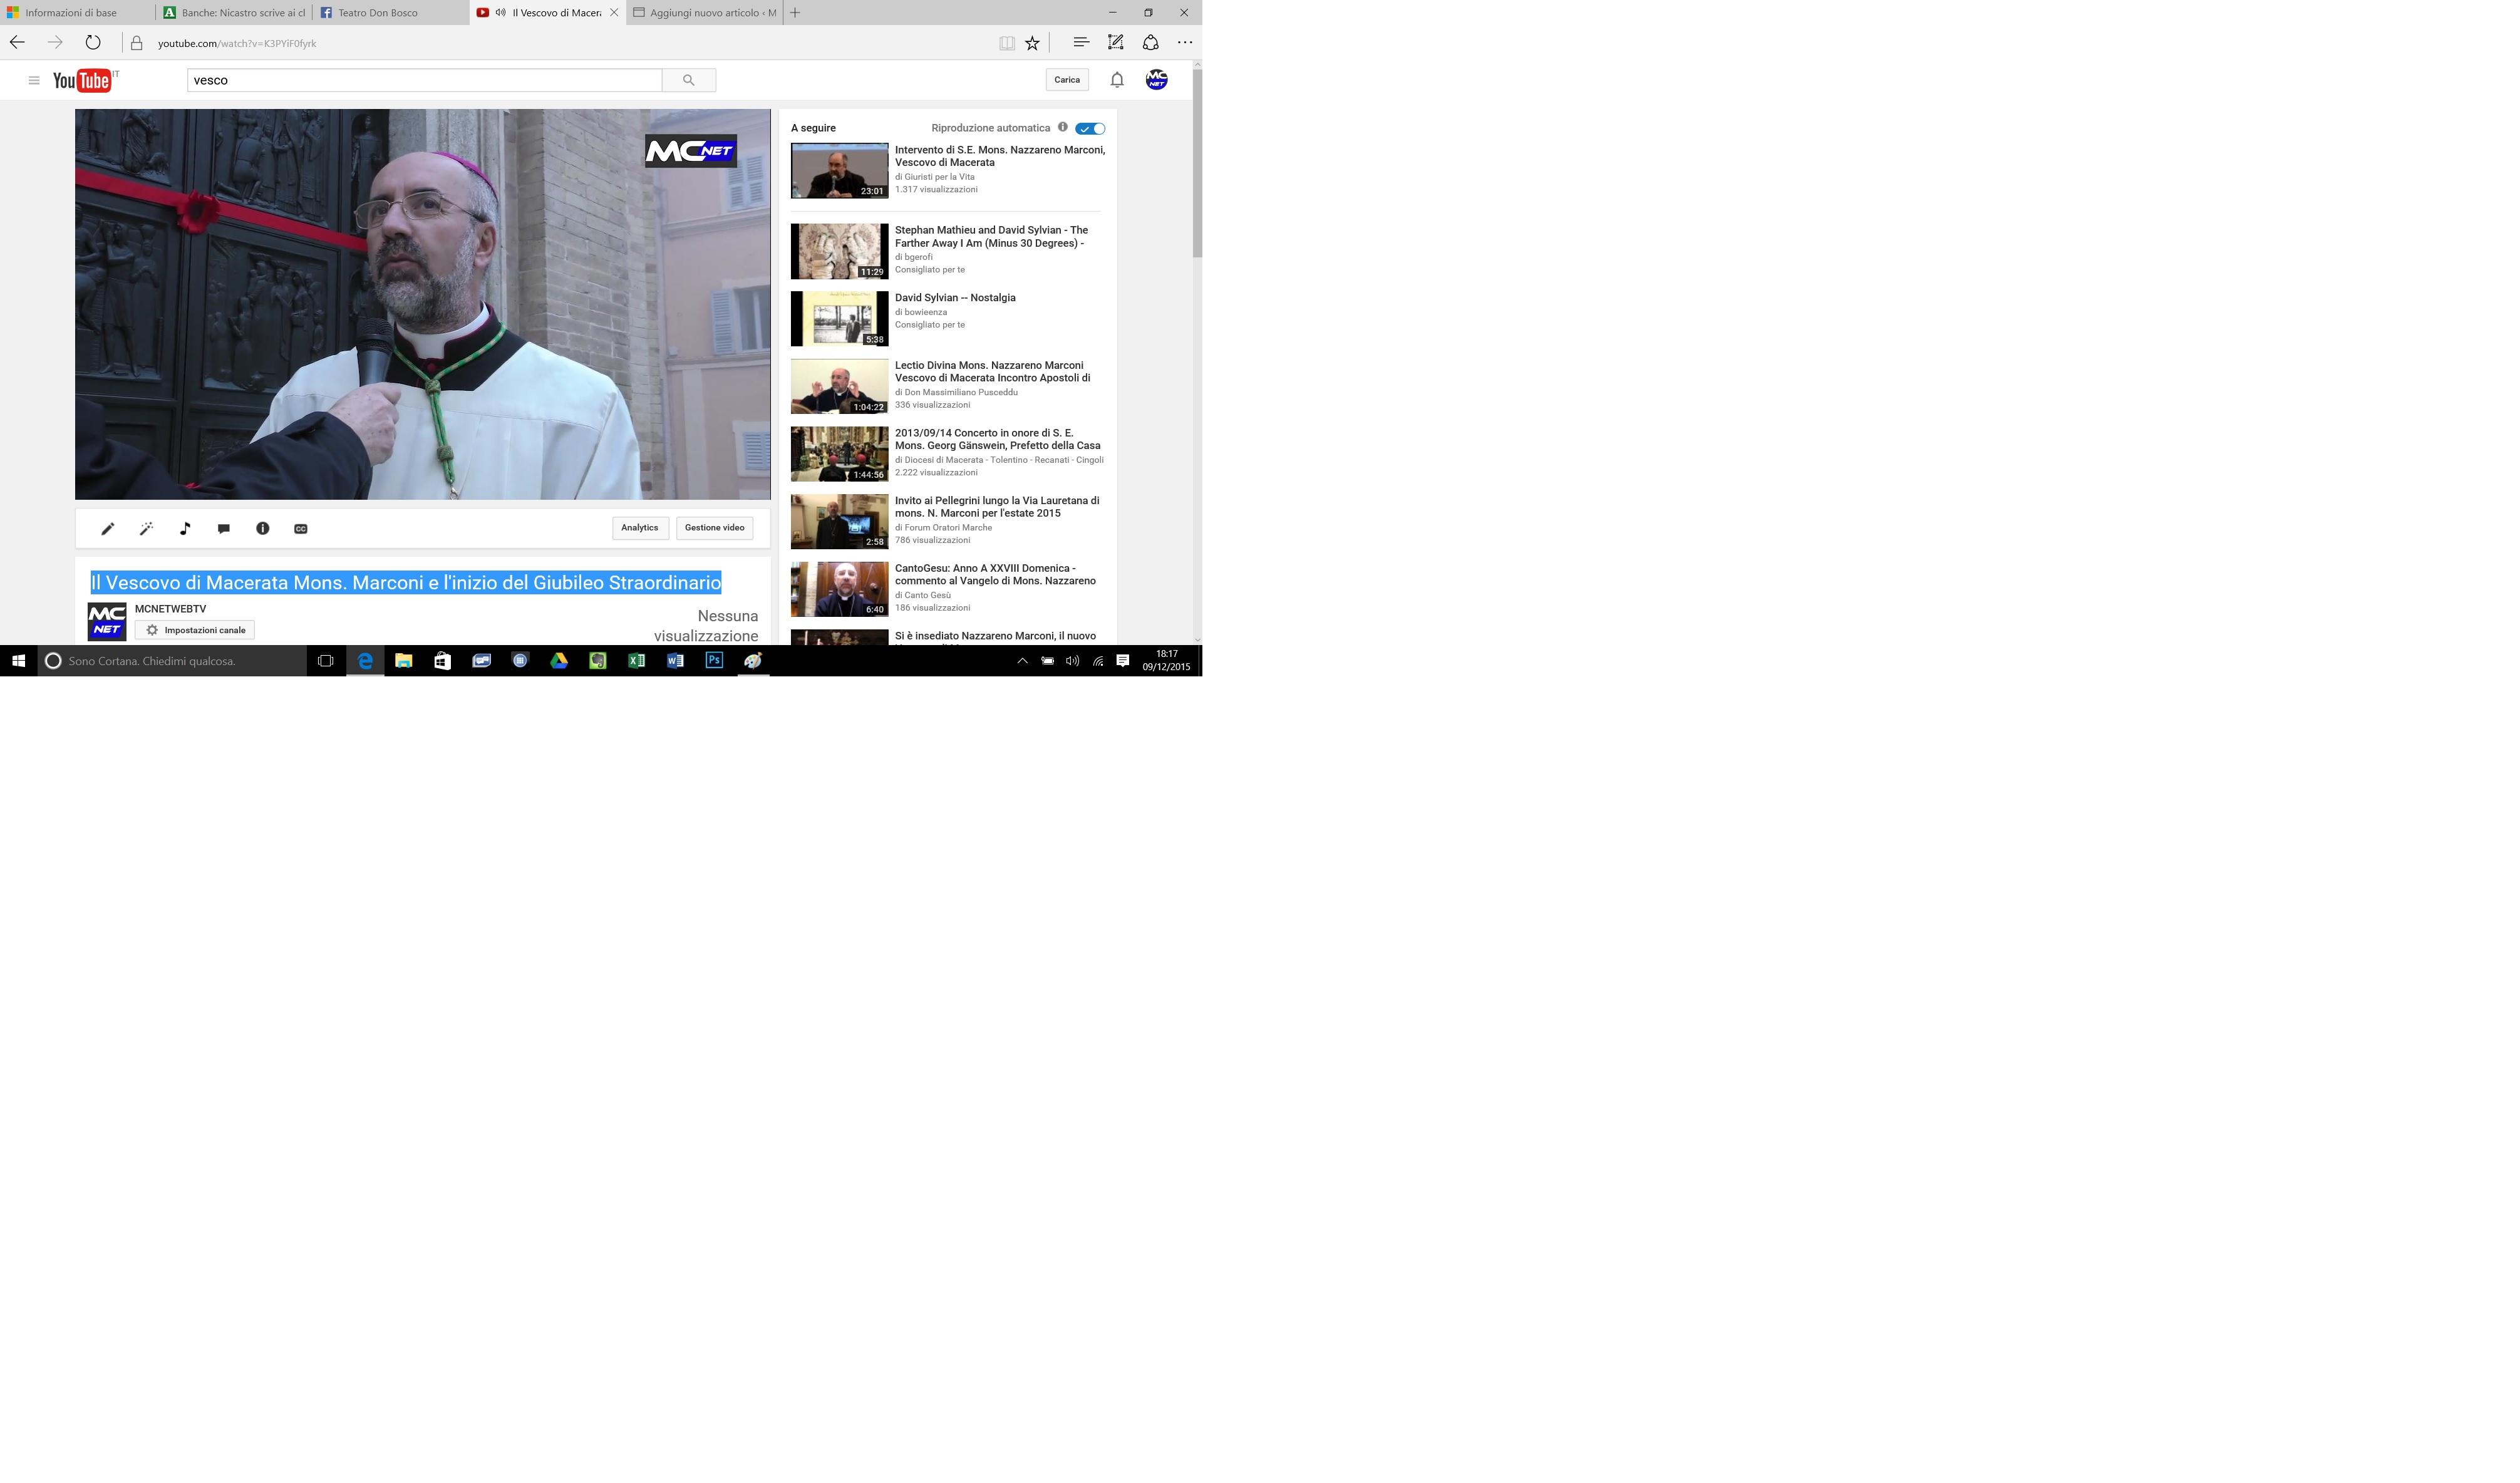The image size is (2520, 1483).
Task: Switch to the Informazioni di base tab
Action: click(x=78, y=13)
